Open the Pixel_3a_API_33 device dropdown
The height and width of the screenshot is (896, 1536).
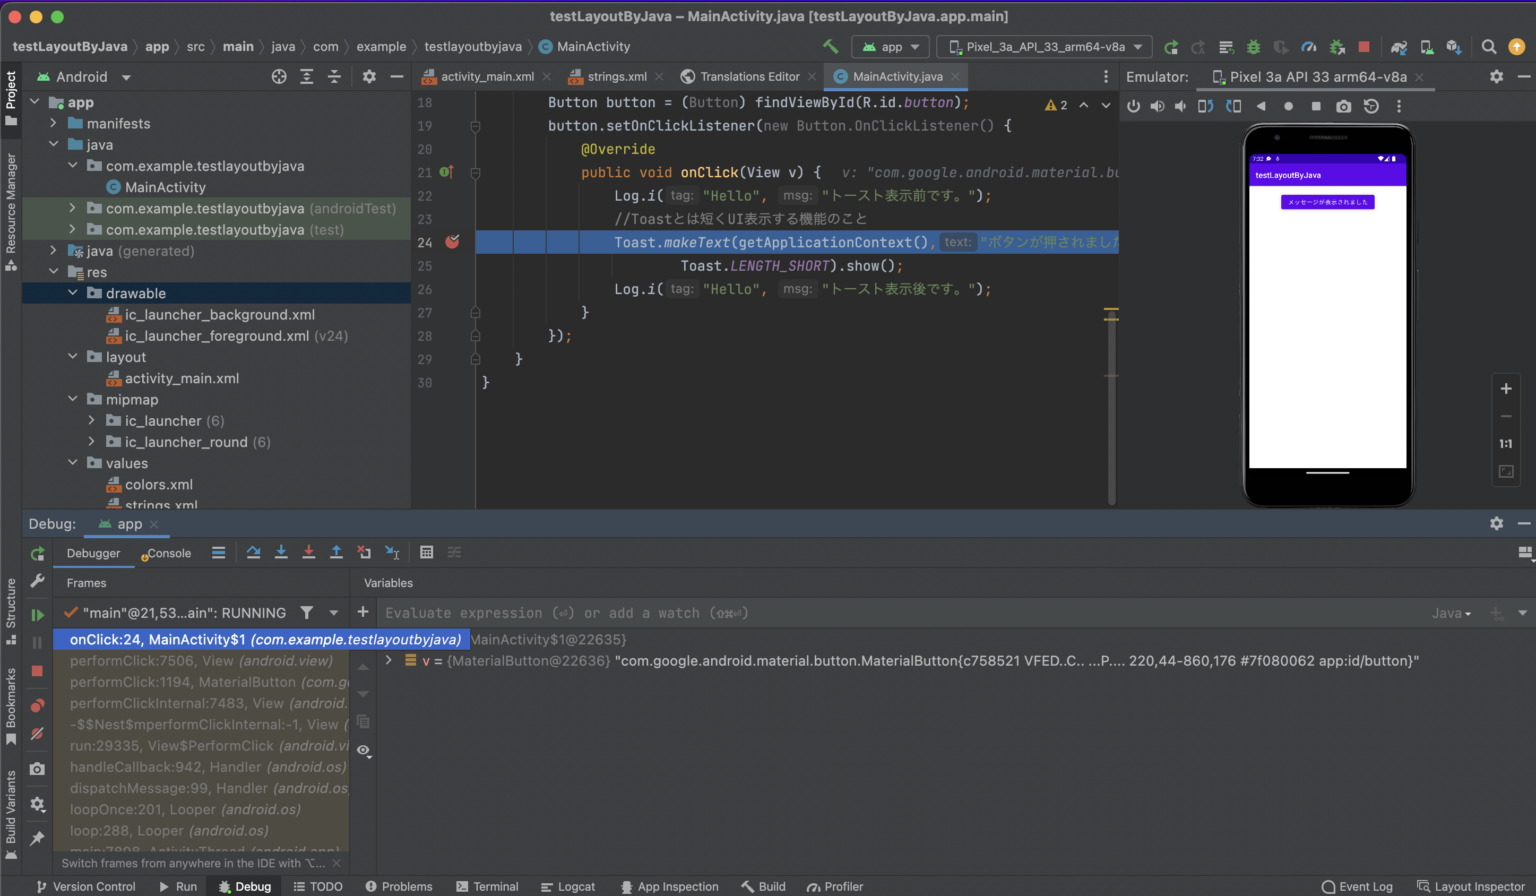(1042, 46)
